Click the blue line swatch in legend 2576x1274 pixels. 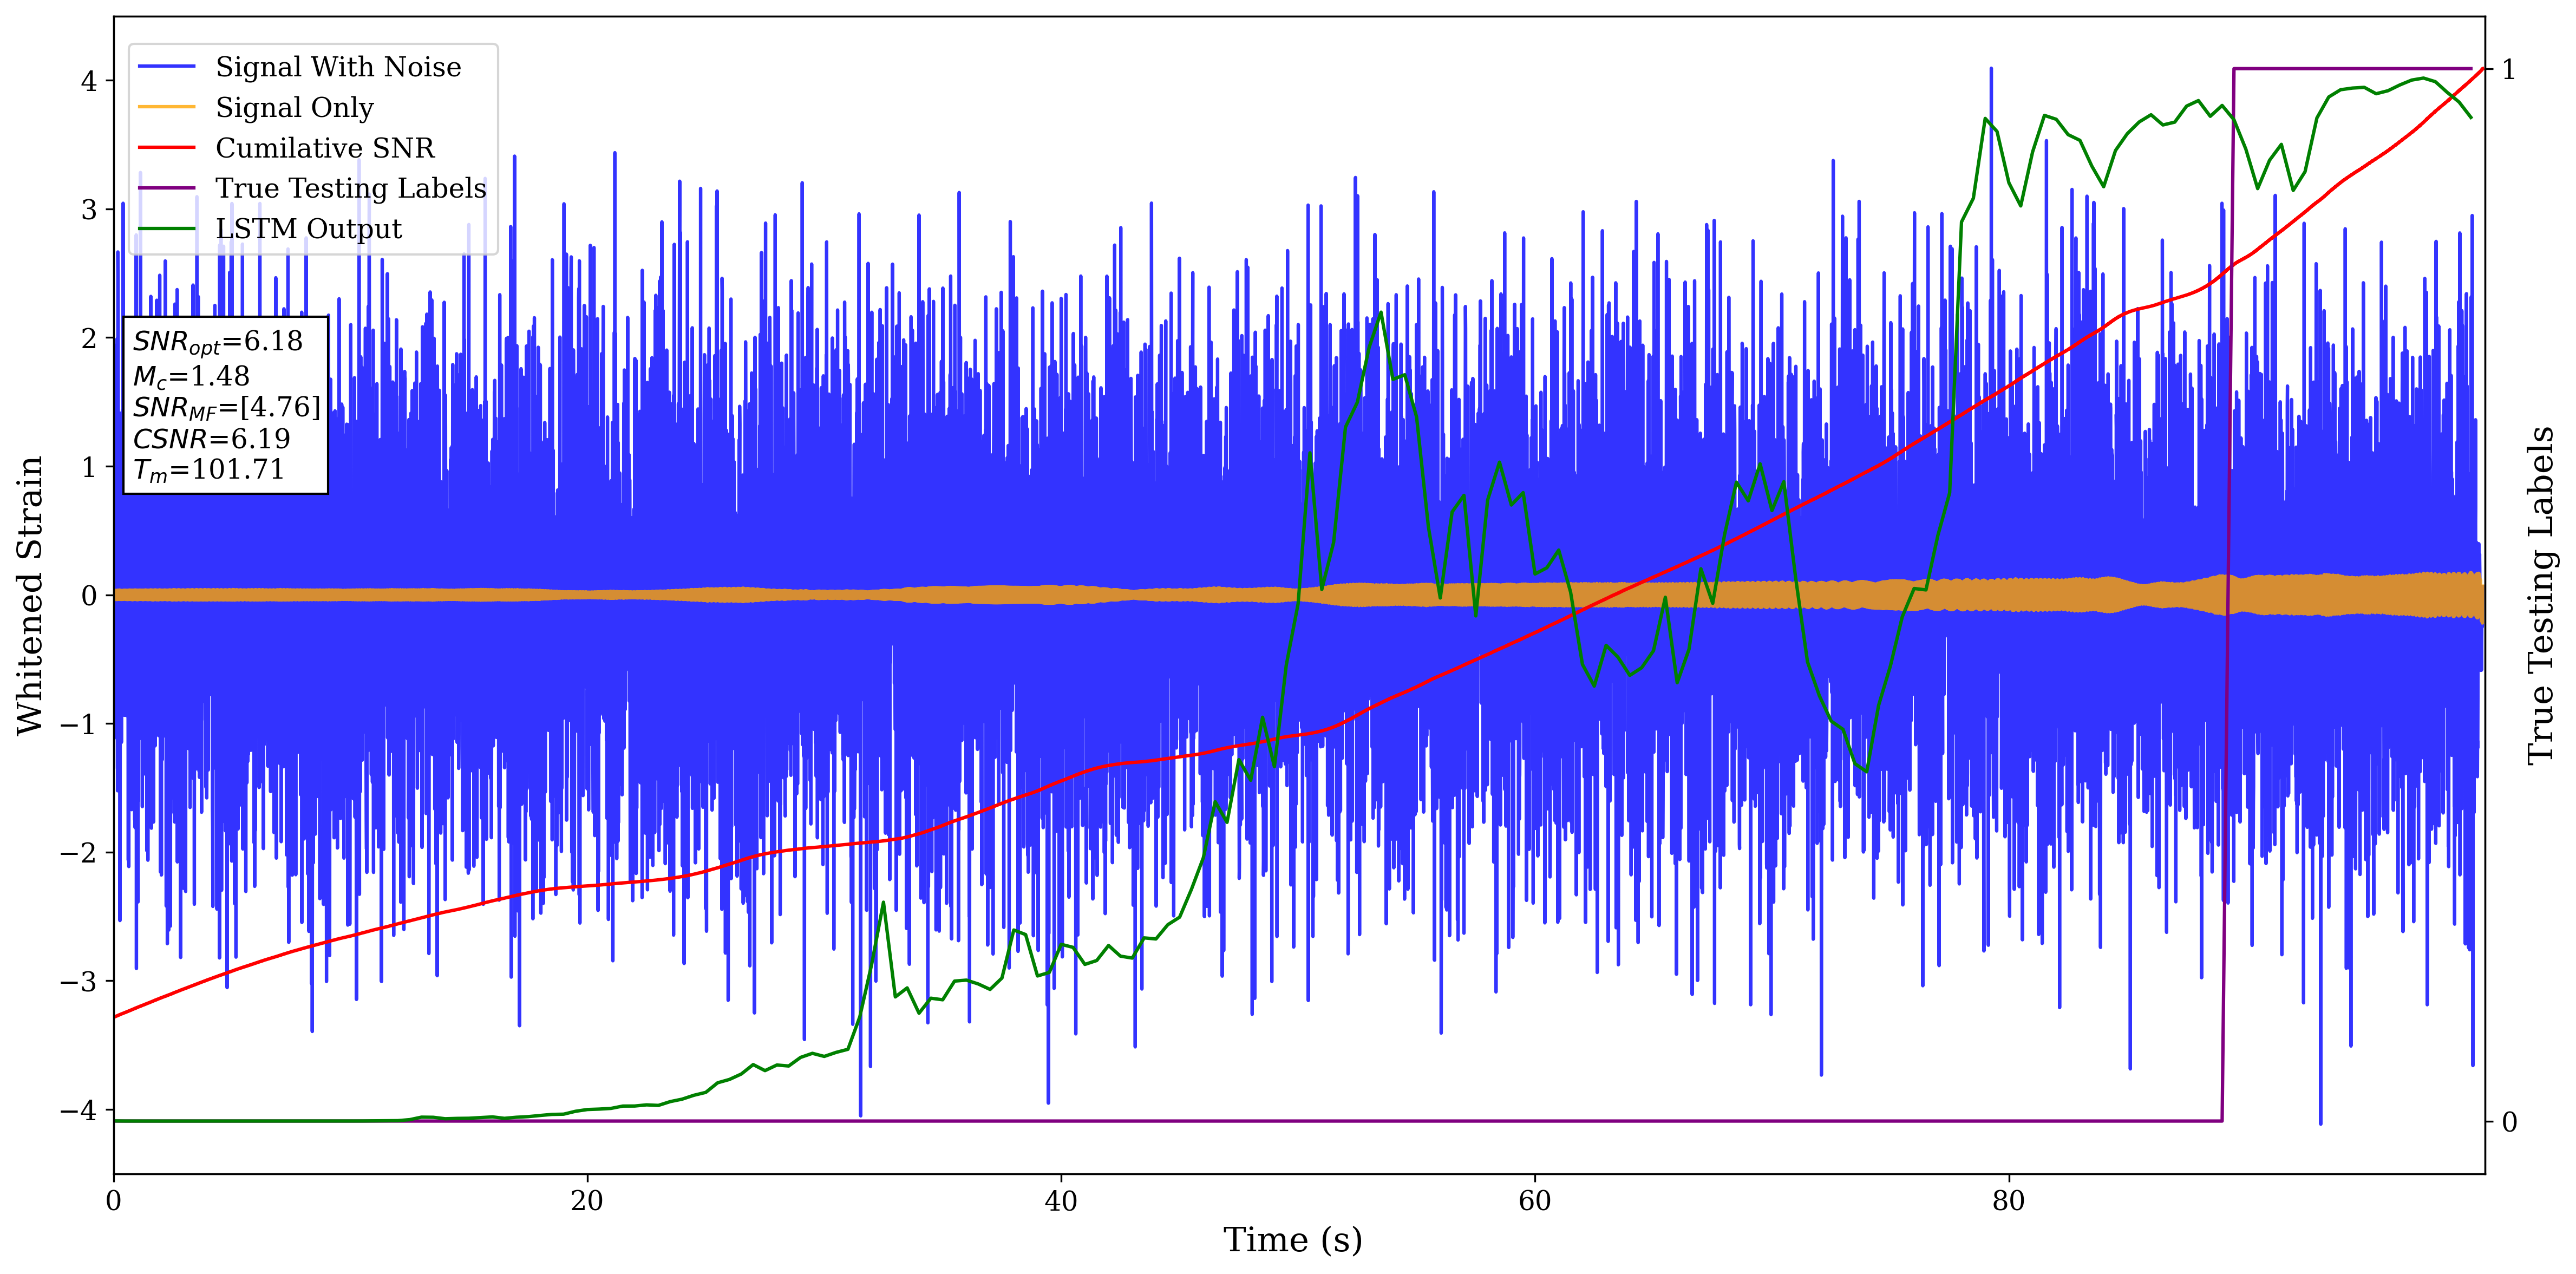point(166,67)
